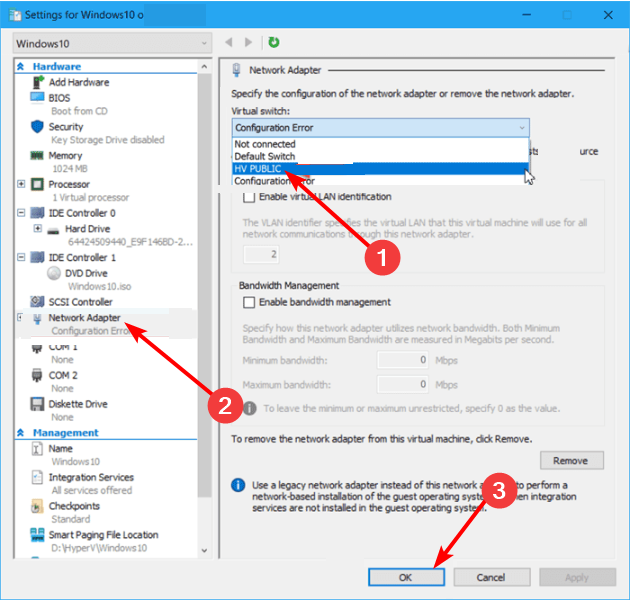634x600 pixels.
Task: Click the Apply button
Action: [577, 577]
